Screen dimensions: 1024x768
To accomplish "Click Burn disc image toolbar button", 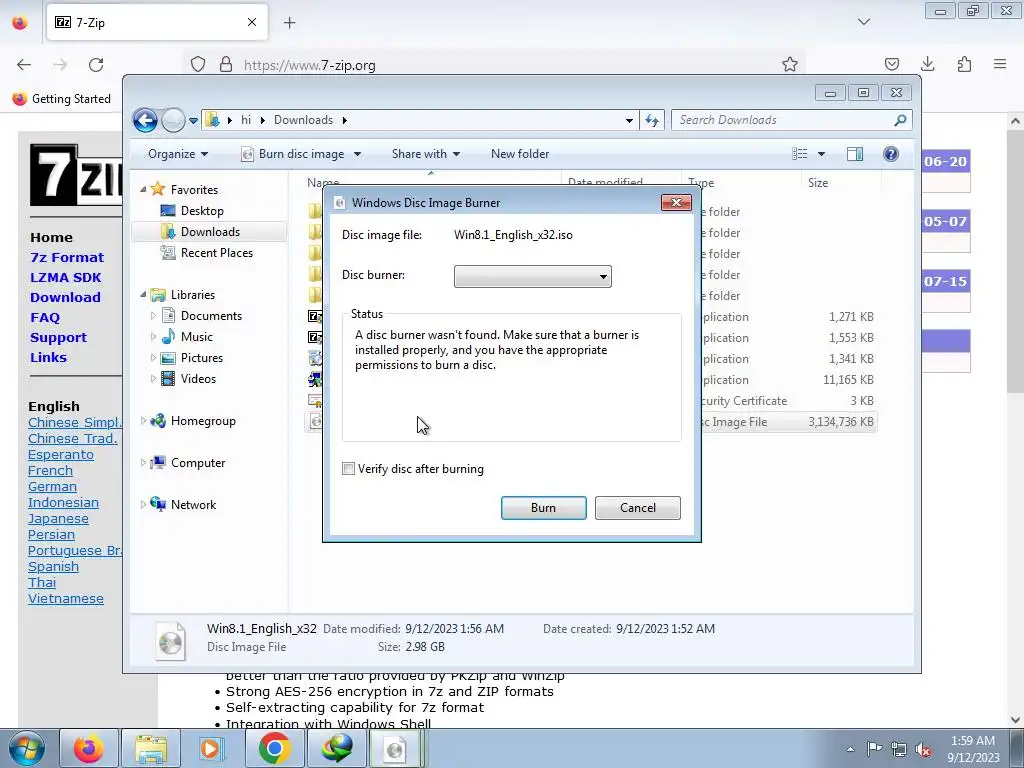I will 293,154.
